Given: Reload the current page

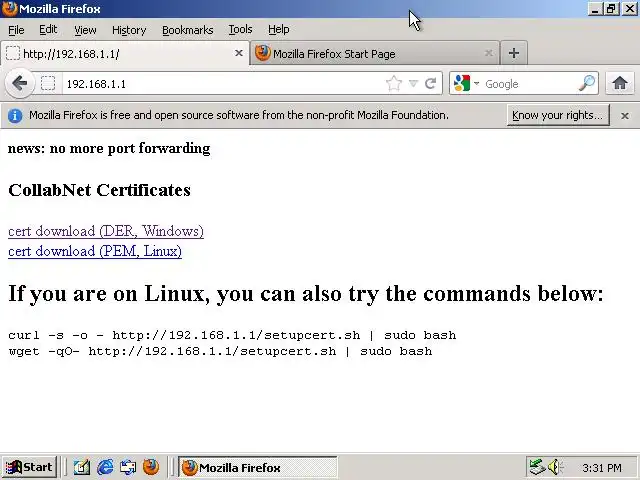Looking at the screenshot, I should pyautogui.click(x=430, y=84).
